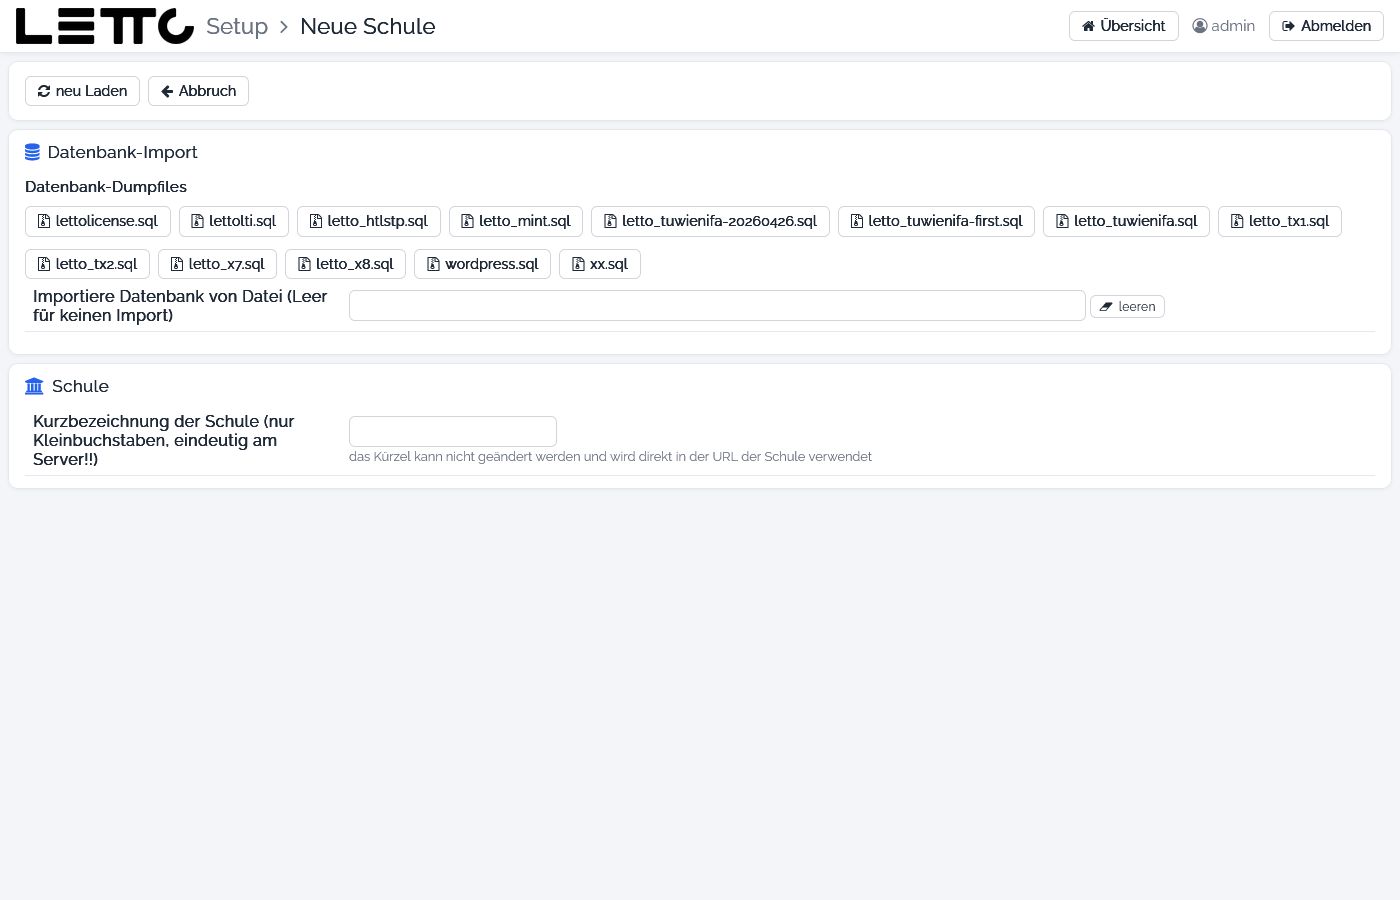This screenshot has width=1400, height=900.
Task: Choose lettolti.sql dump file
Action: coord(234,221)
